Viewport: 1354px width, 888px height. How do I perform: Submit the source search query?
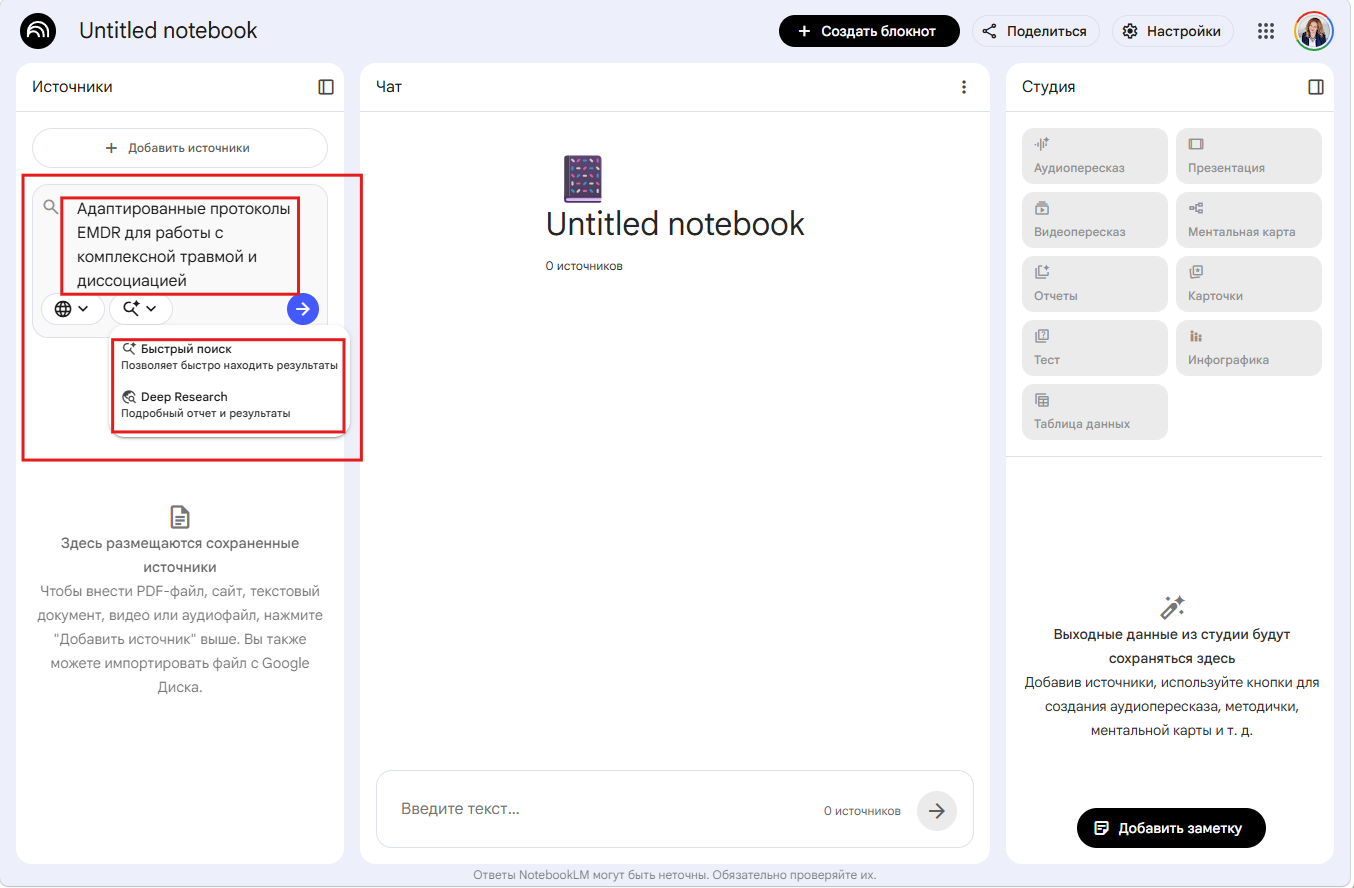tap(303, 309)
